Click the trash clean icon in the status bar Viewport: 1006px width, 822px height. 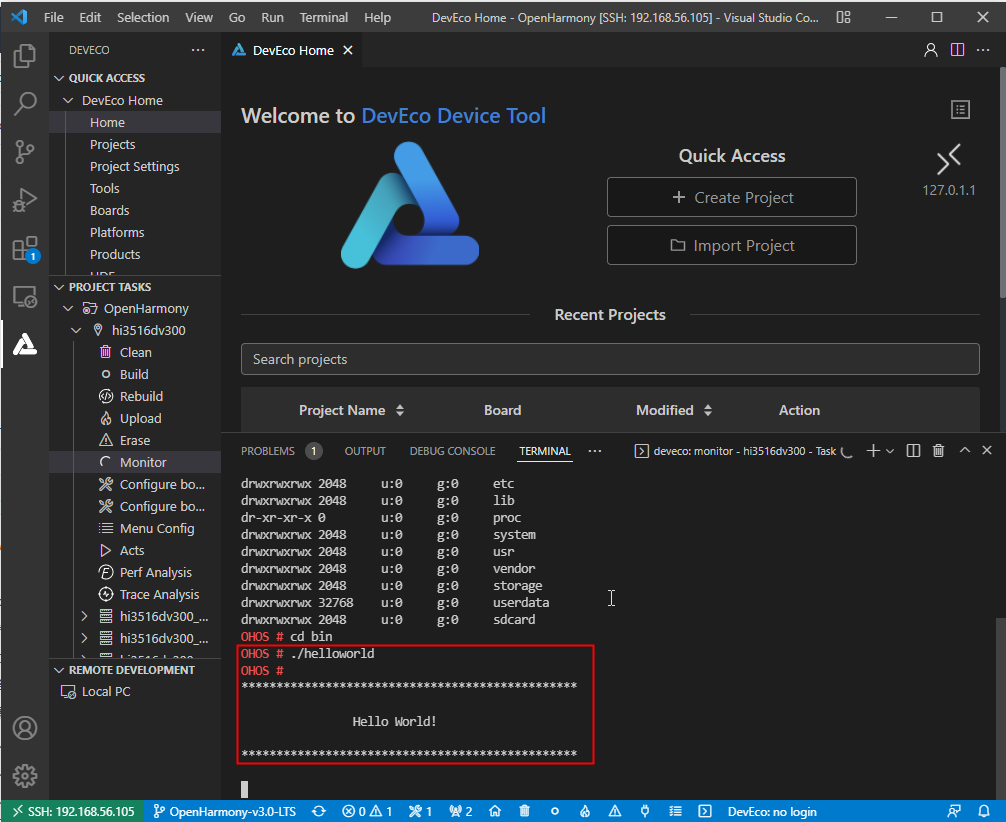[524, 811]
